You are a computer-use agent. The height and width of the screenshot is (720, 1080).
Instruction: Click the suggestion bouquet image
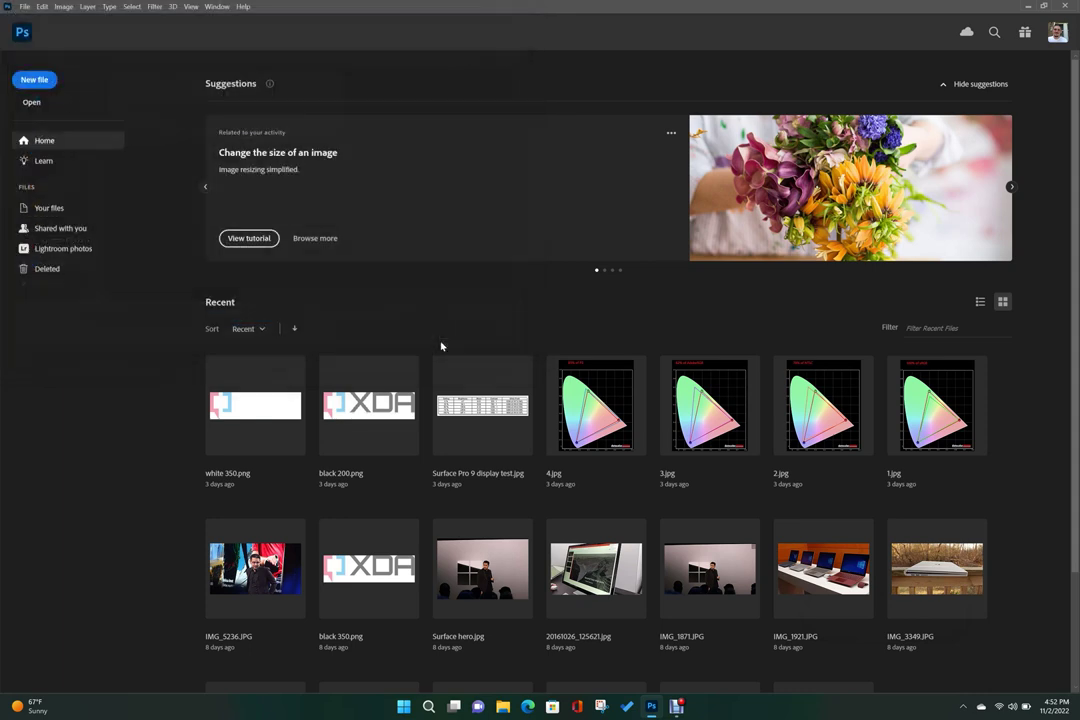tap(851, 187)
